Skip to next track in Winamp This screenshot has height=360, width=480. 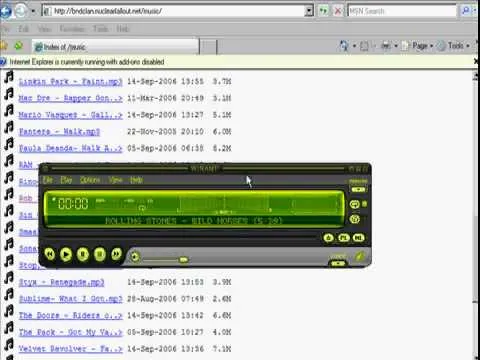click(x=116, y=254)
